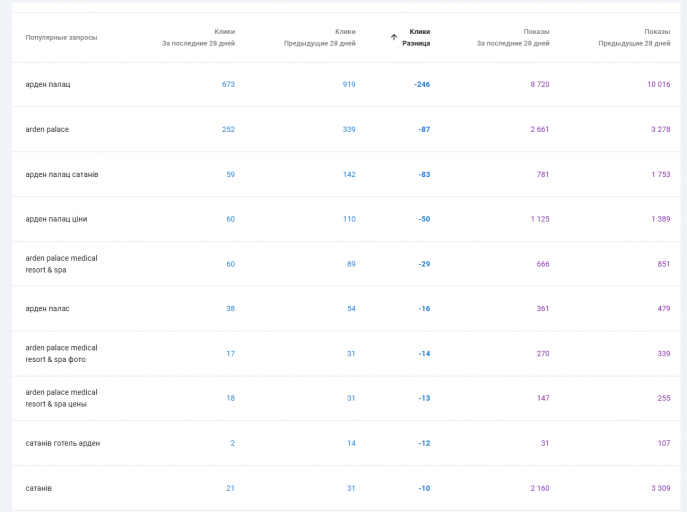The image size is (687, 512).
Task: Select the арден палац ціни query
Action: point(56,219)
